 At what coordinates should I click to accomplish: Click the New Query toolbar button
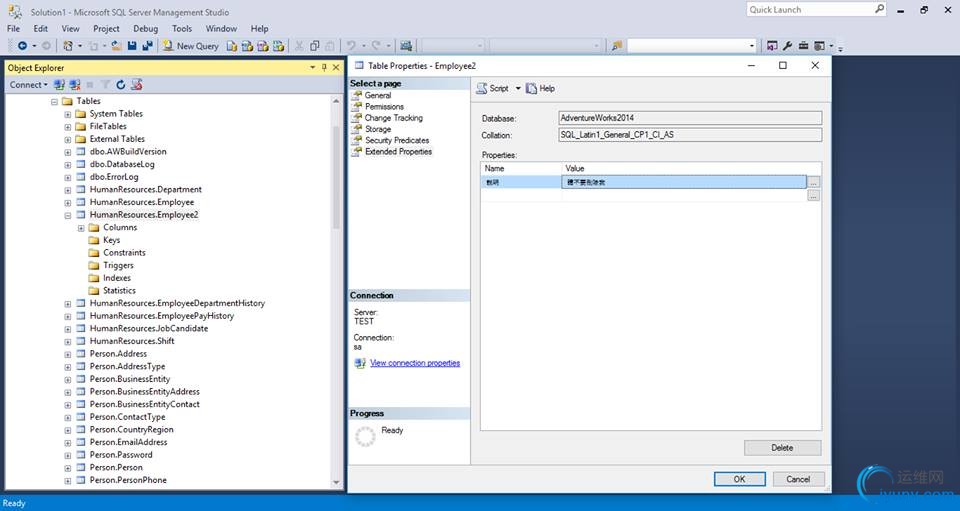191,46
